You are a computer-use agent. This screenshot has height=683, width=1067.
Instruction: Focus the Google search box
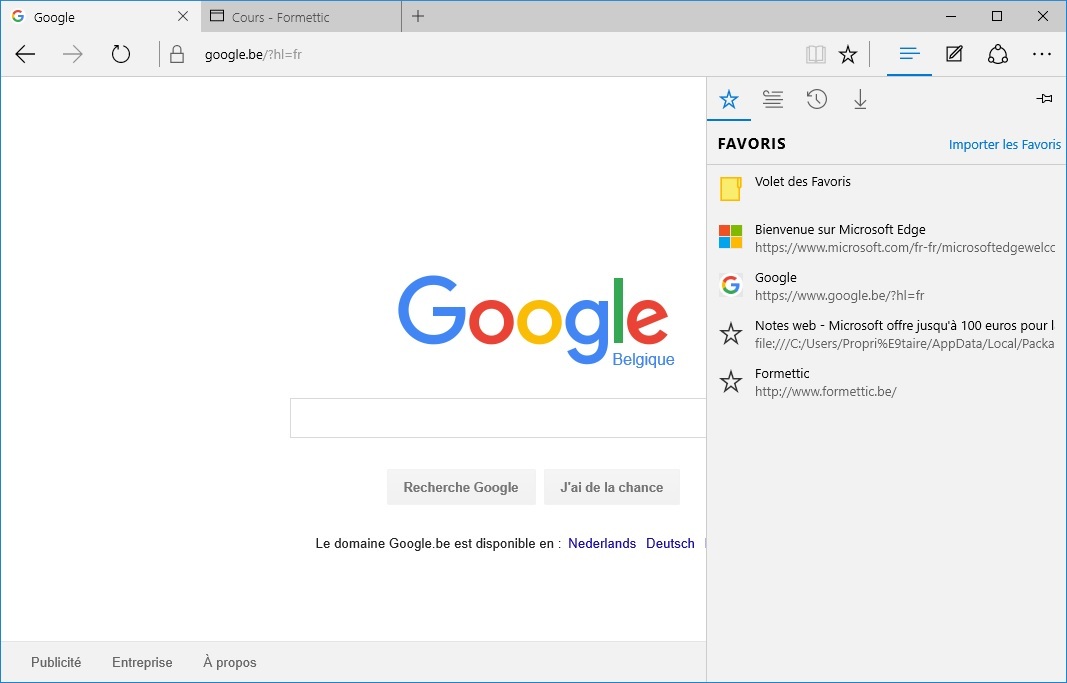[498, 418]
